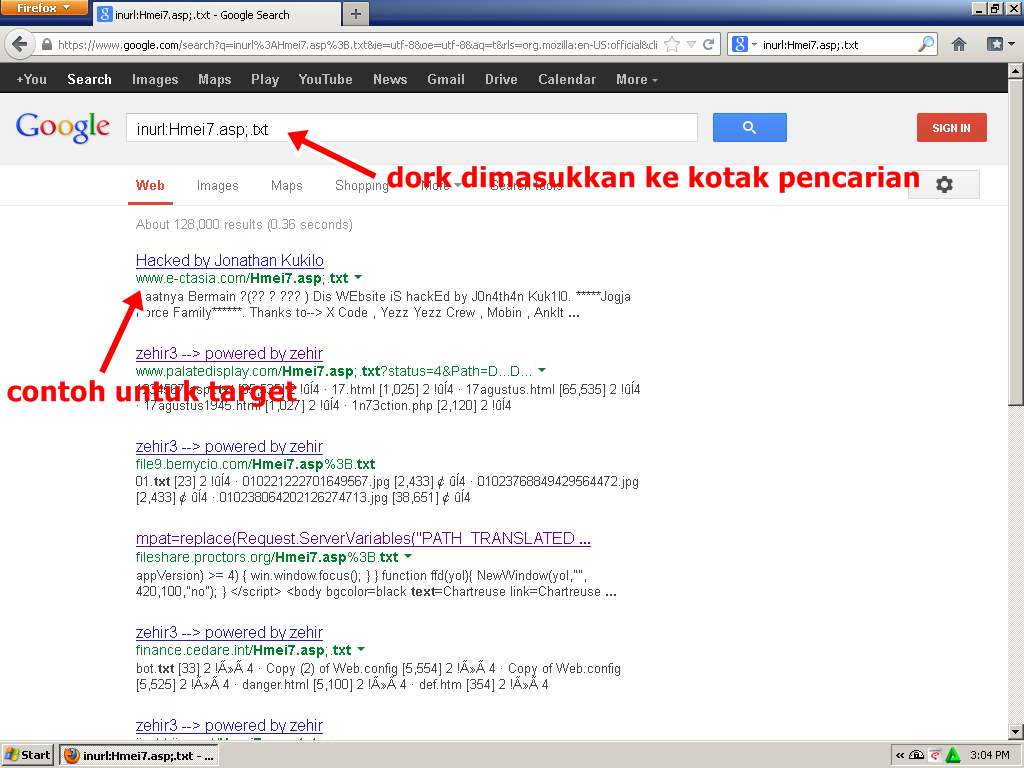Click the padlock icon in the address bar
This screenshot has width=1024, height=768.
click(x=50, y=45)
